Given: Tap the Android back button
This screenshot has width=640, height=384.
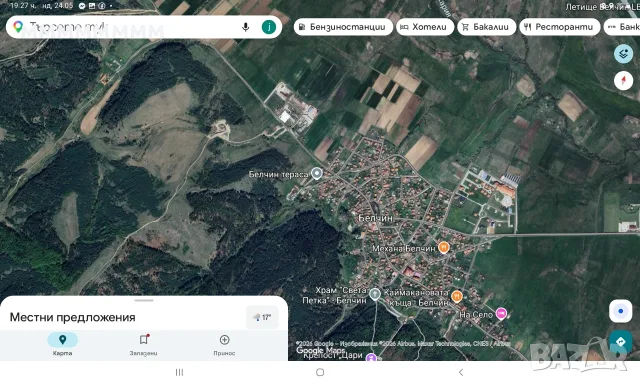Looking at the screenshot, I should 461,372.
